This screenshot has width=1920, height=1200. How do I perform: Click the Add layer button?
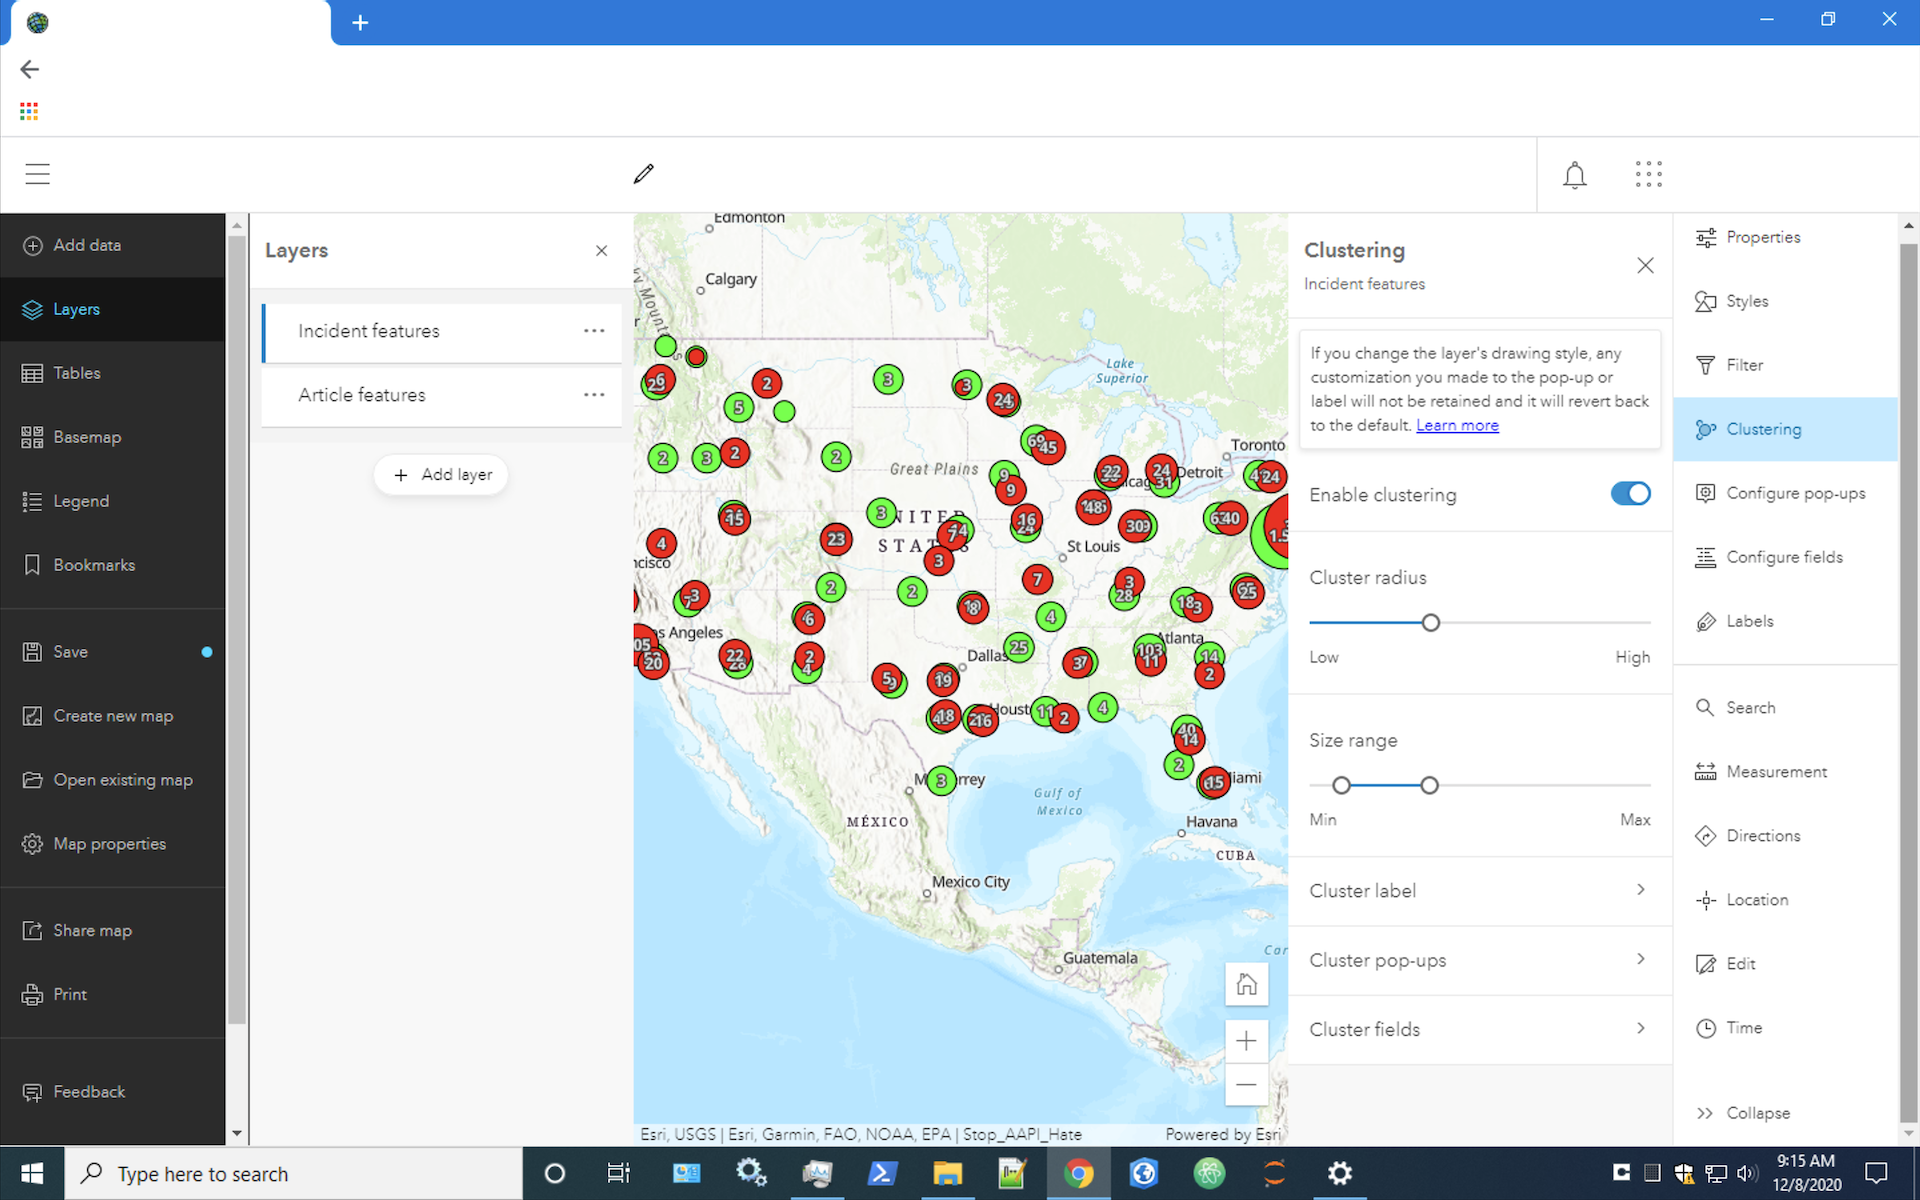pyautogui.click(x=440, y=474)
